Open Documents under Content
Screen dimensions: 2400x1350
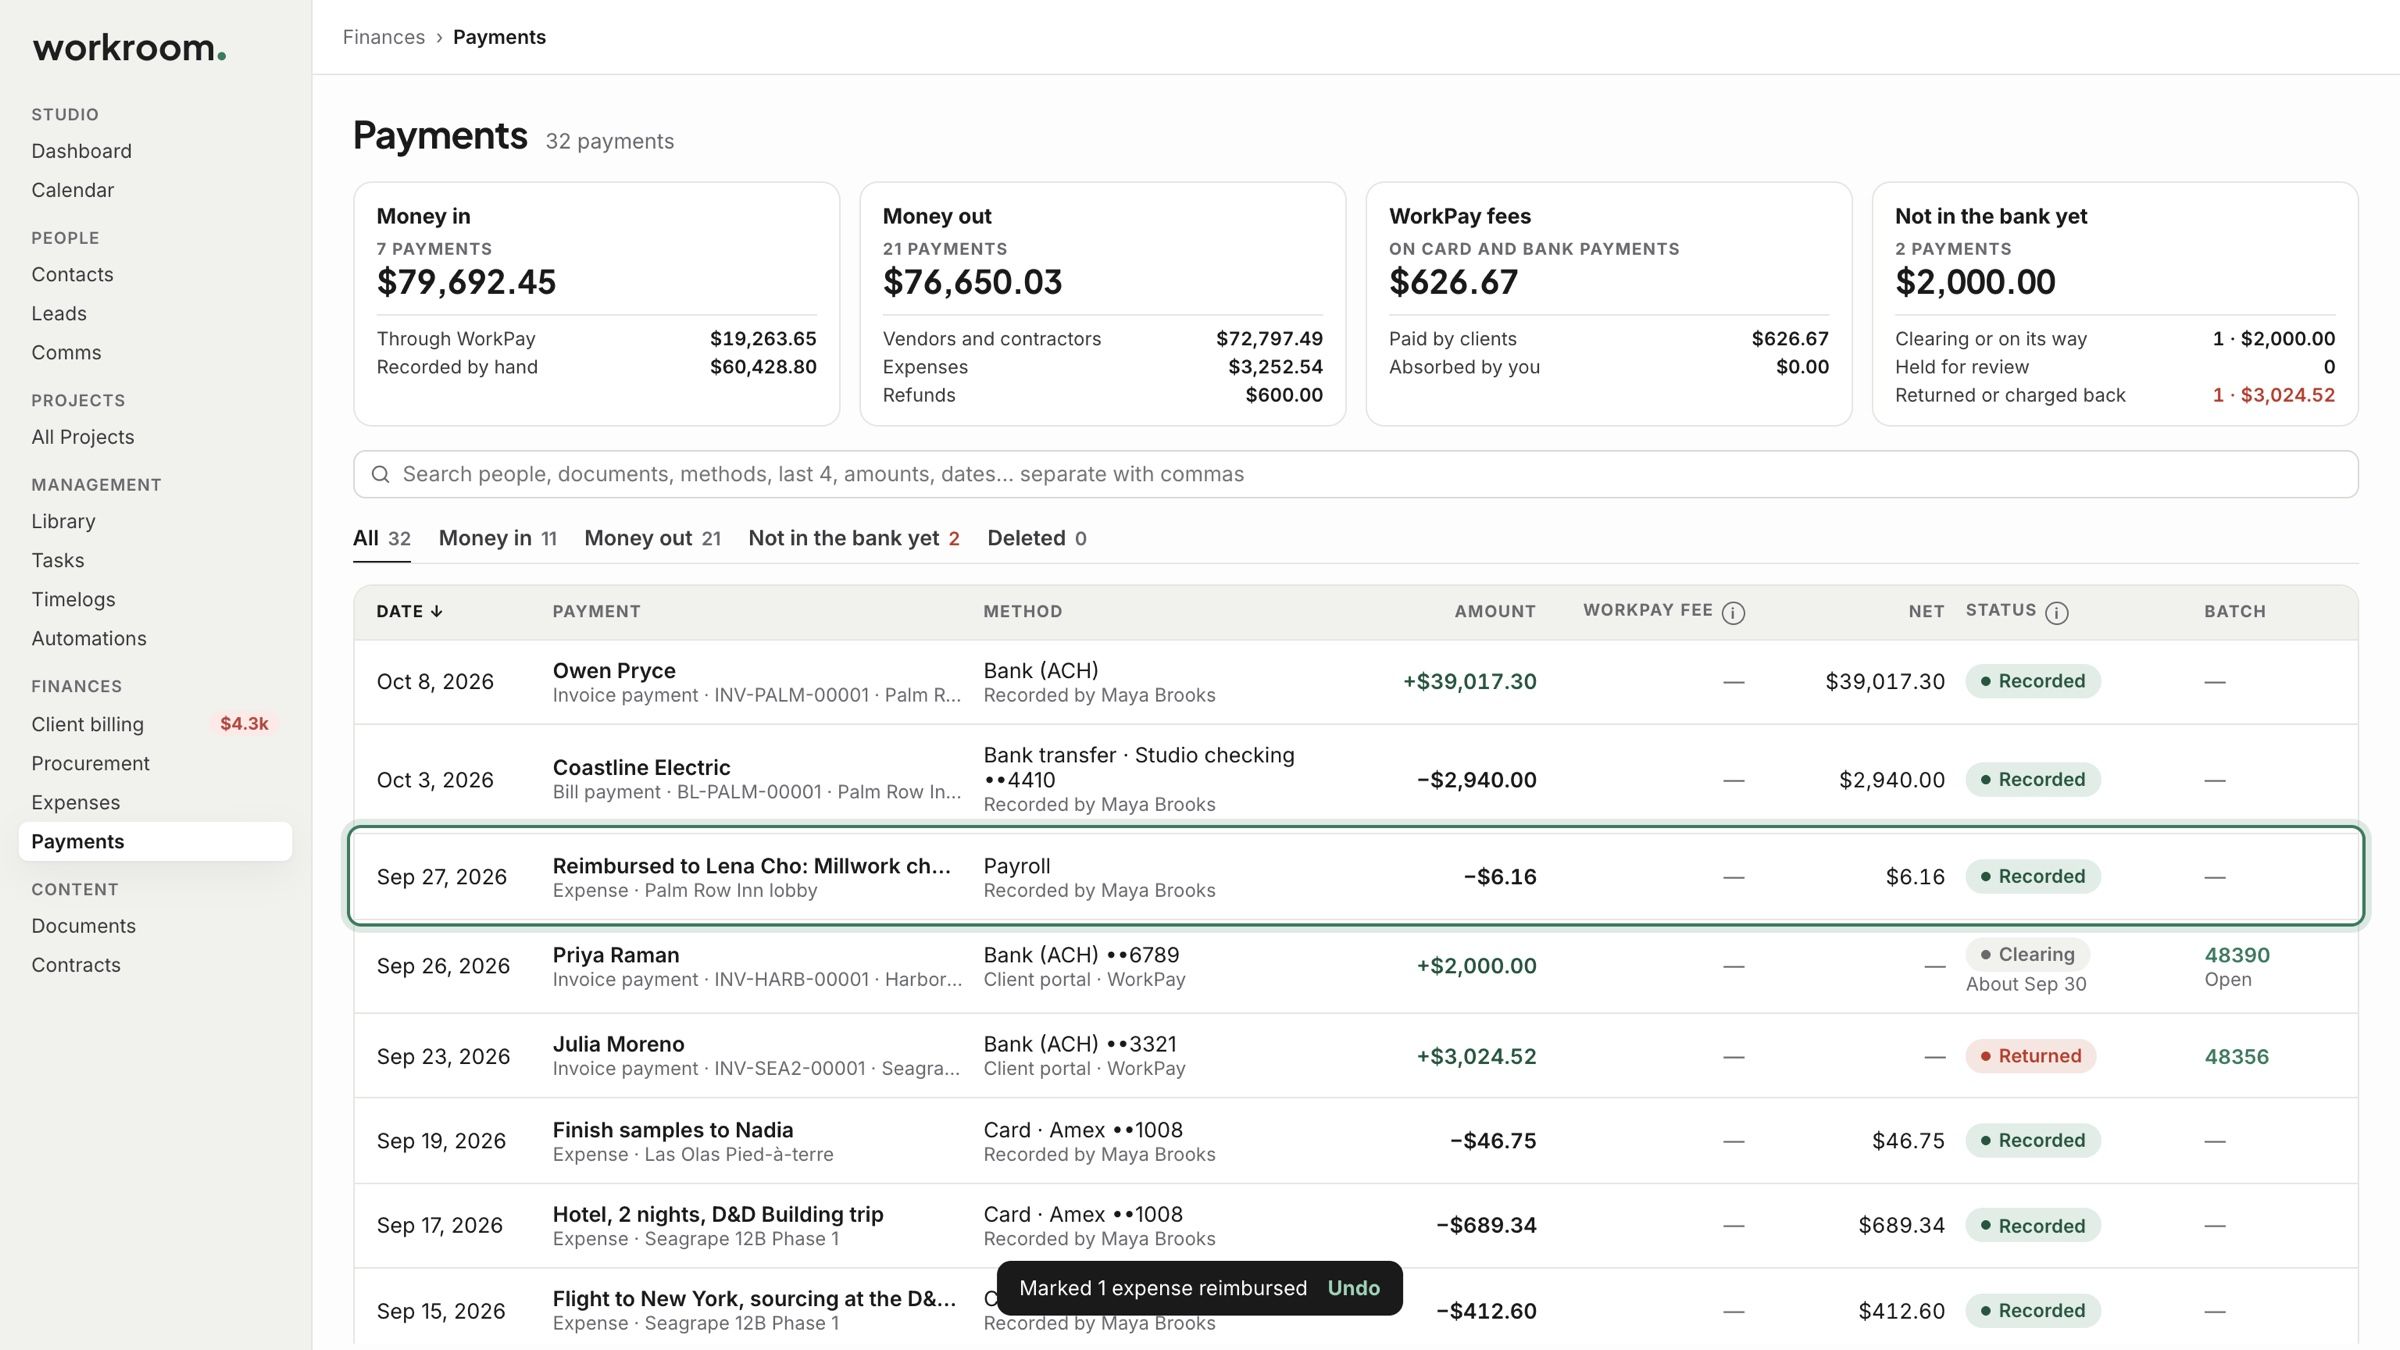click(83, 926)
